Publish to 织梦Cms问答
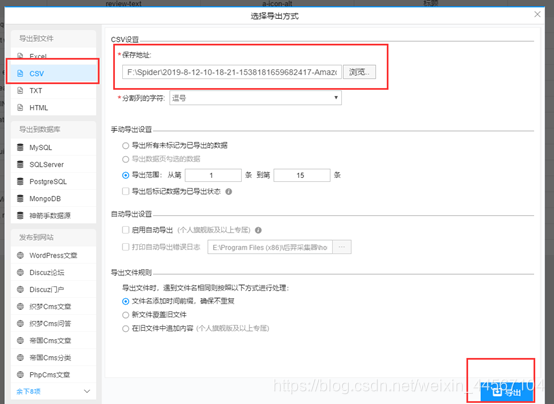 click(x=53, y=323)
